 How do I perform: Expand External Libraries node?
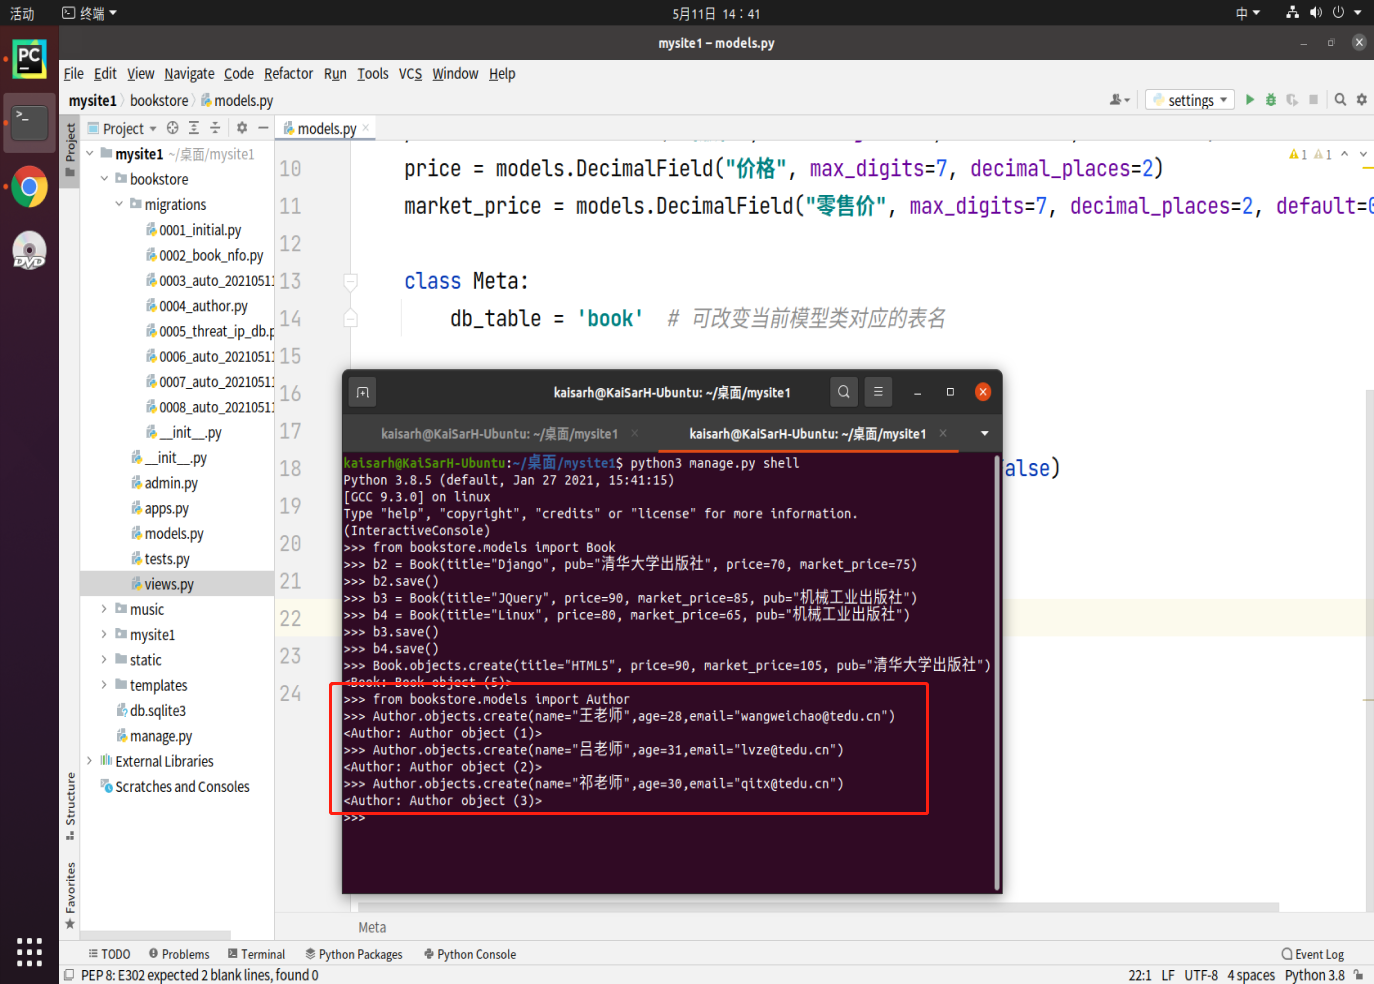[90, 761]
